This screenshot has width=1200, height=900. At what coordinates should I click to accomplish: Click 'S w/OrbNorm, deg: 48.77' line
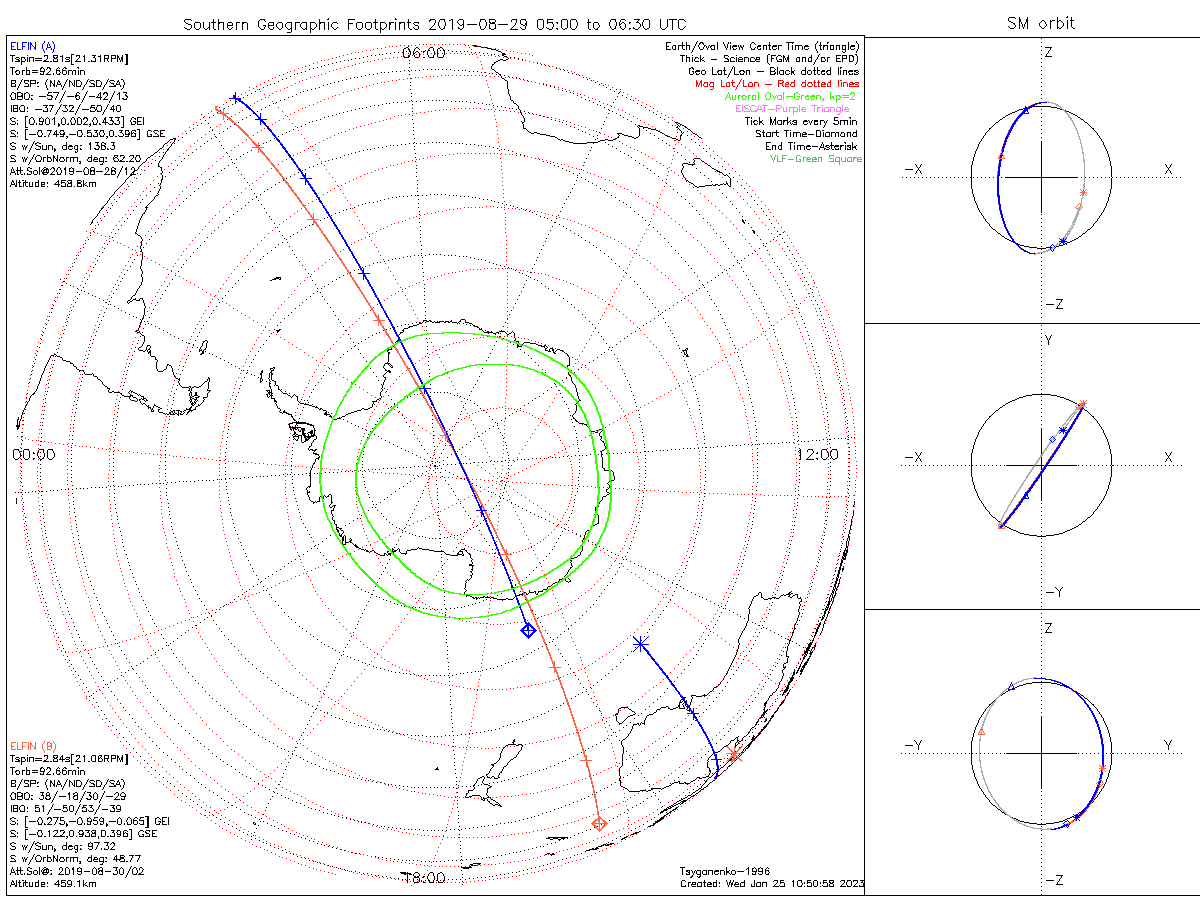click(75, 858)
